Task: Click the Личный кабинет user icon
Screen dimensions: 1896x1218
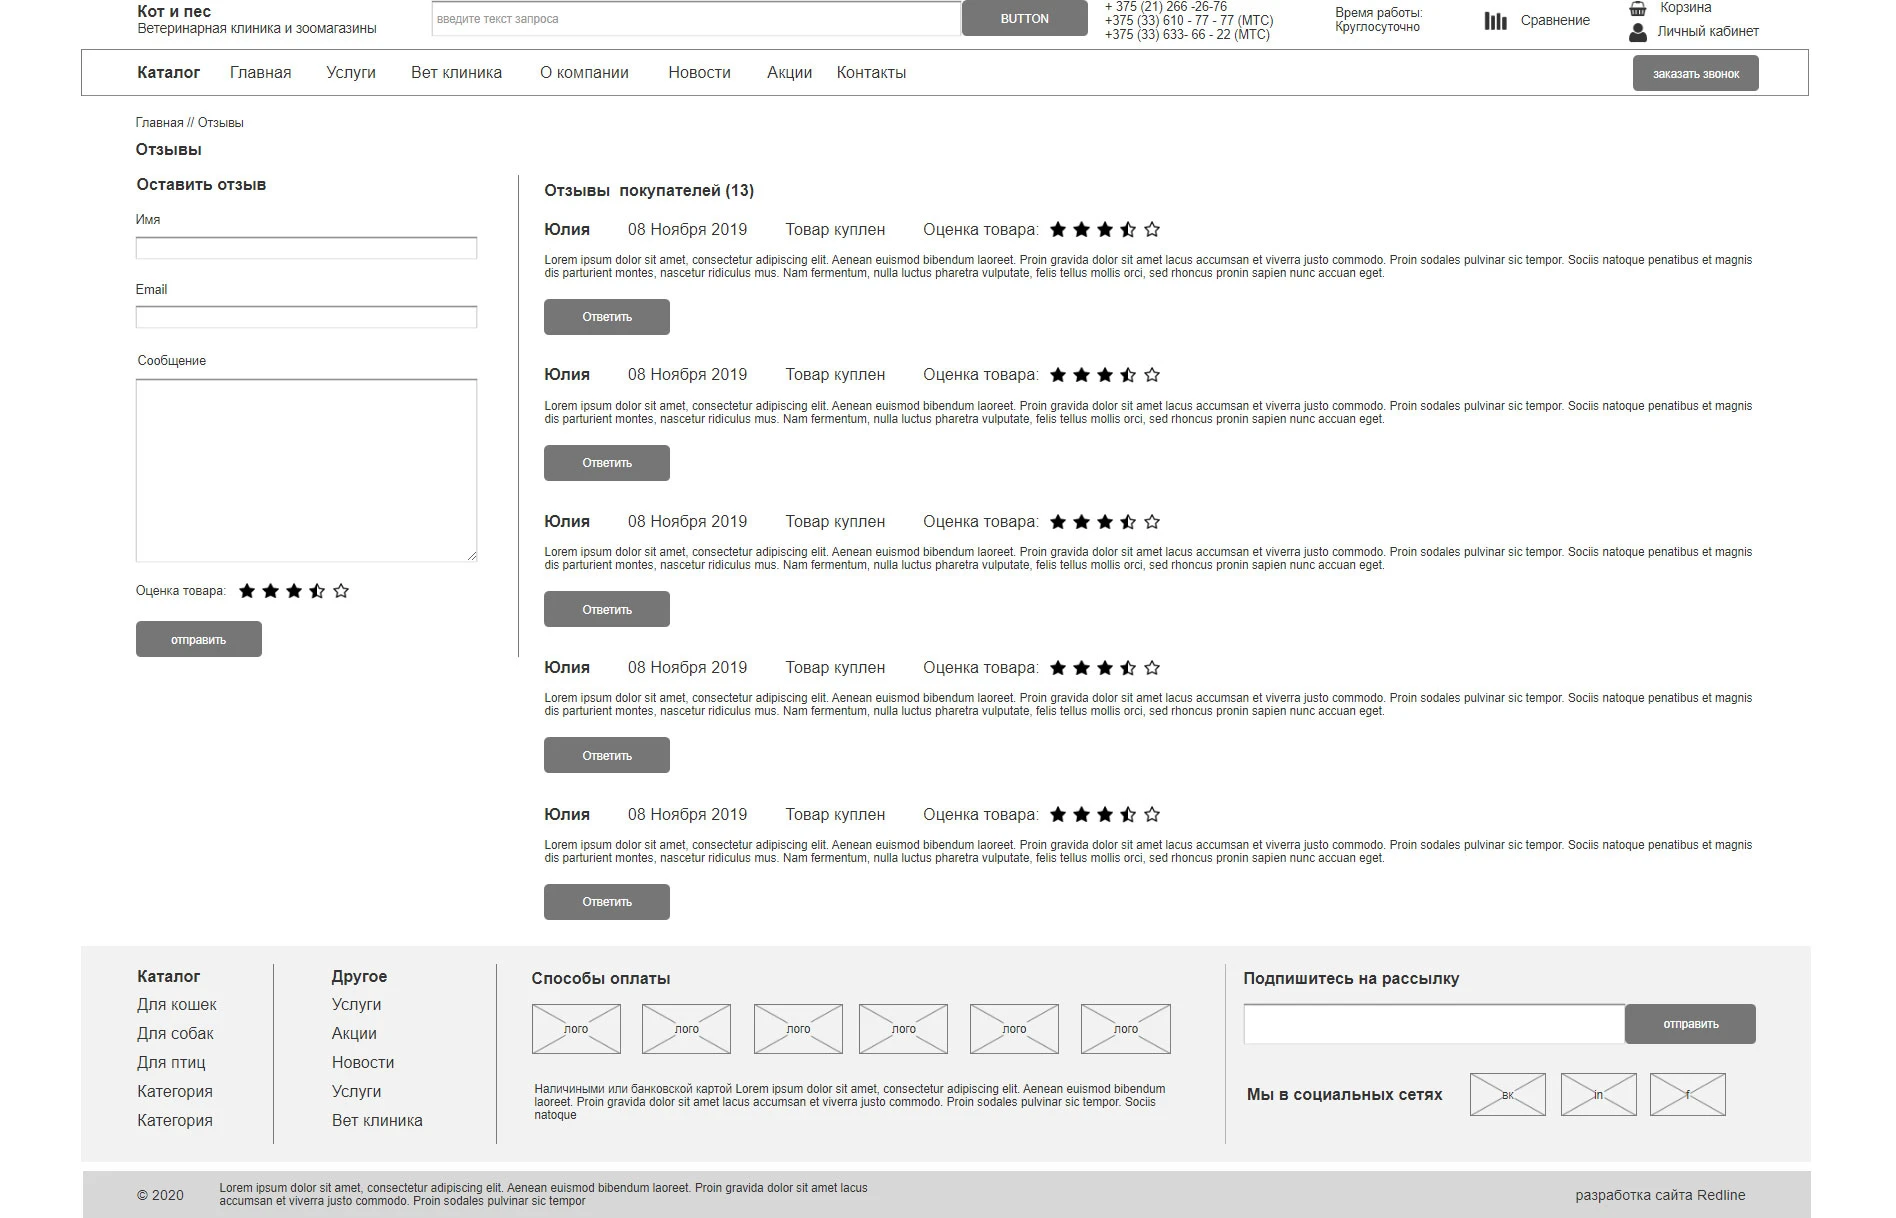Action: (x=1637, y=32)
